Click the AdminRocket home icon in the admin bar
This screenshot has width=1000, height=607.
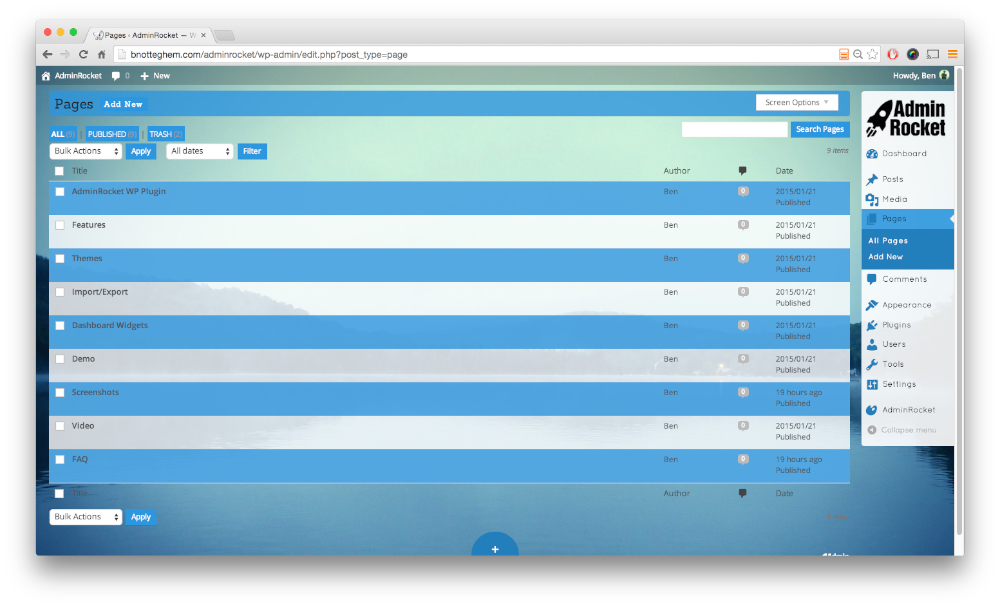click(46, 76)
